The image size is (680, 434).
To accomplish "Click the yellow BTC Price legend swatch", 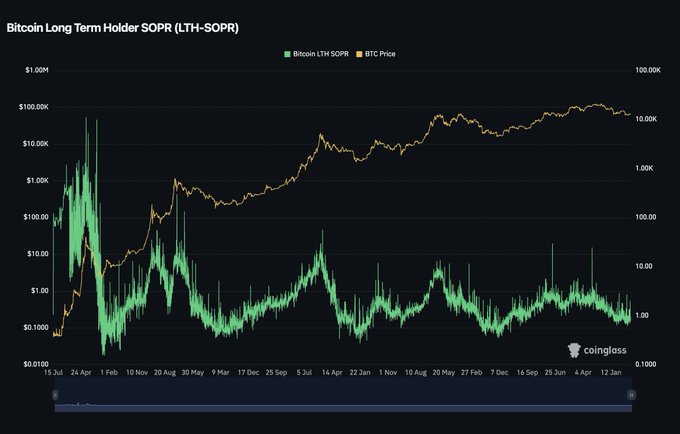I will click(x=359, y=54).
